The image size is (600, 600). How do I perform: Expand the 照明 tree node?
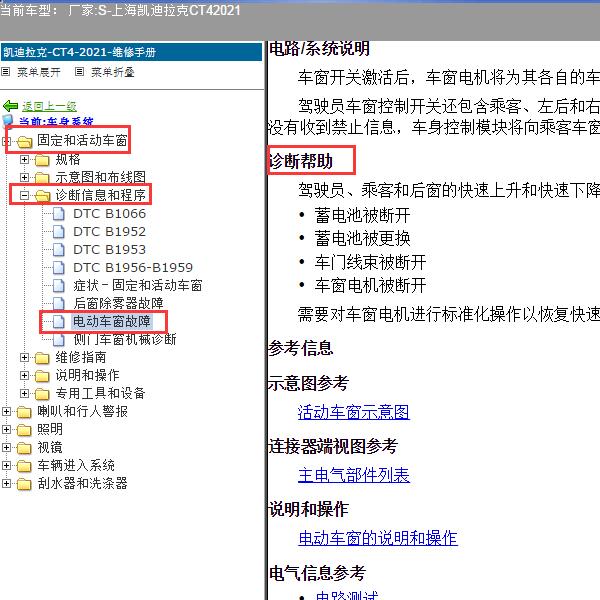(x=7, y=429)
